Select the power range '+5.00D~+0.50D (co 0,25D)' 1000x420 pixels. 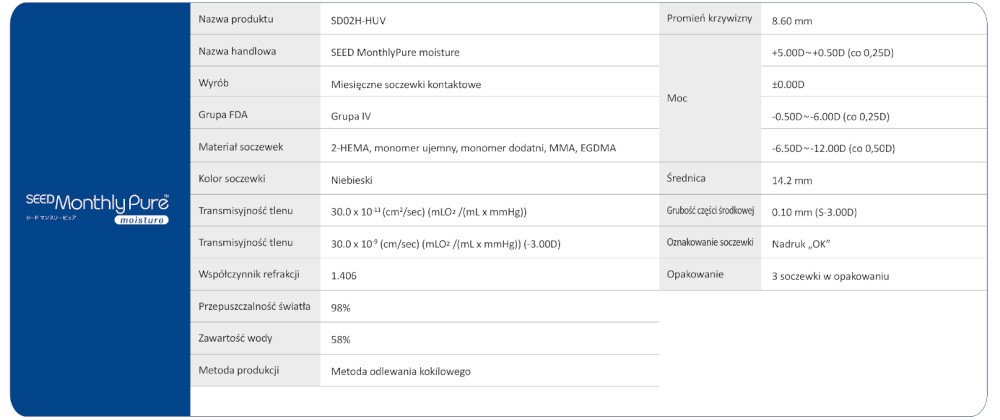pos(832,53)
